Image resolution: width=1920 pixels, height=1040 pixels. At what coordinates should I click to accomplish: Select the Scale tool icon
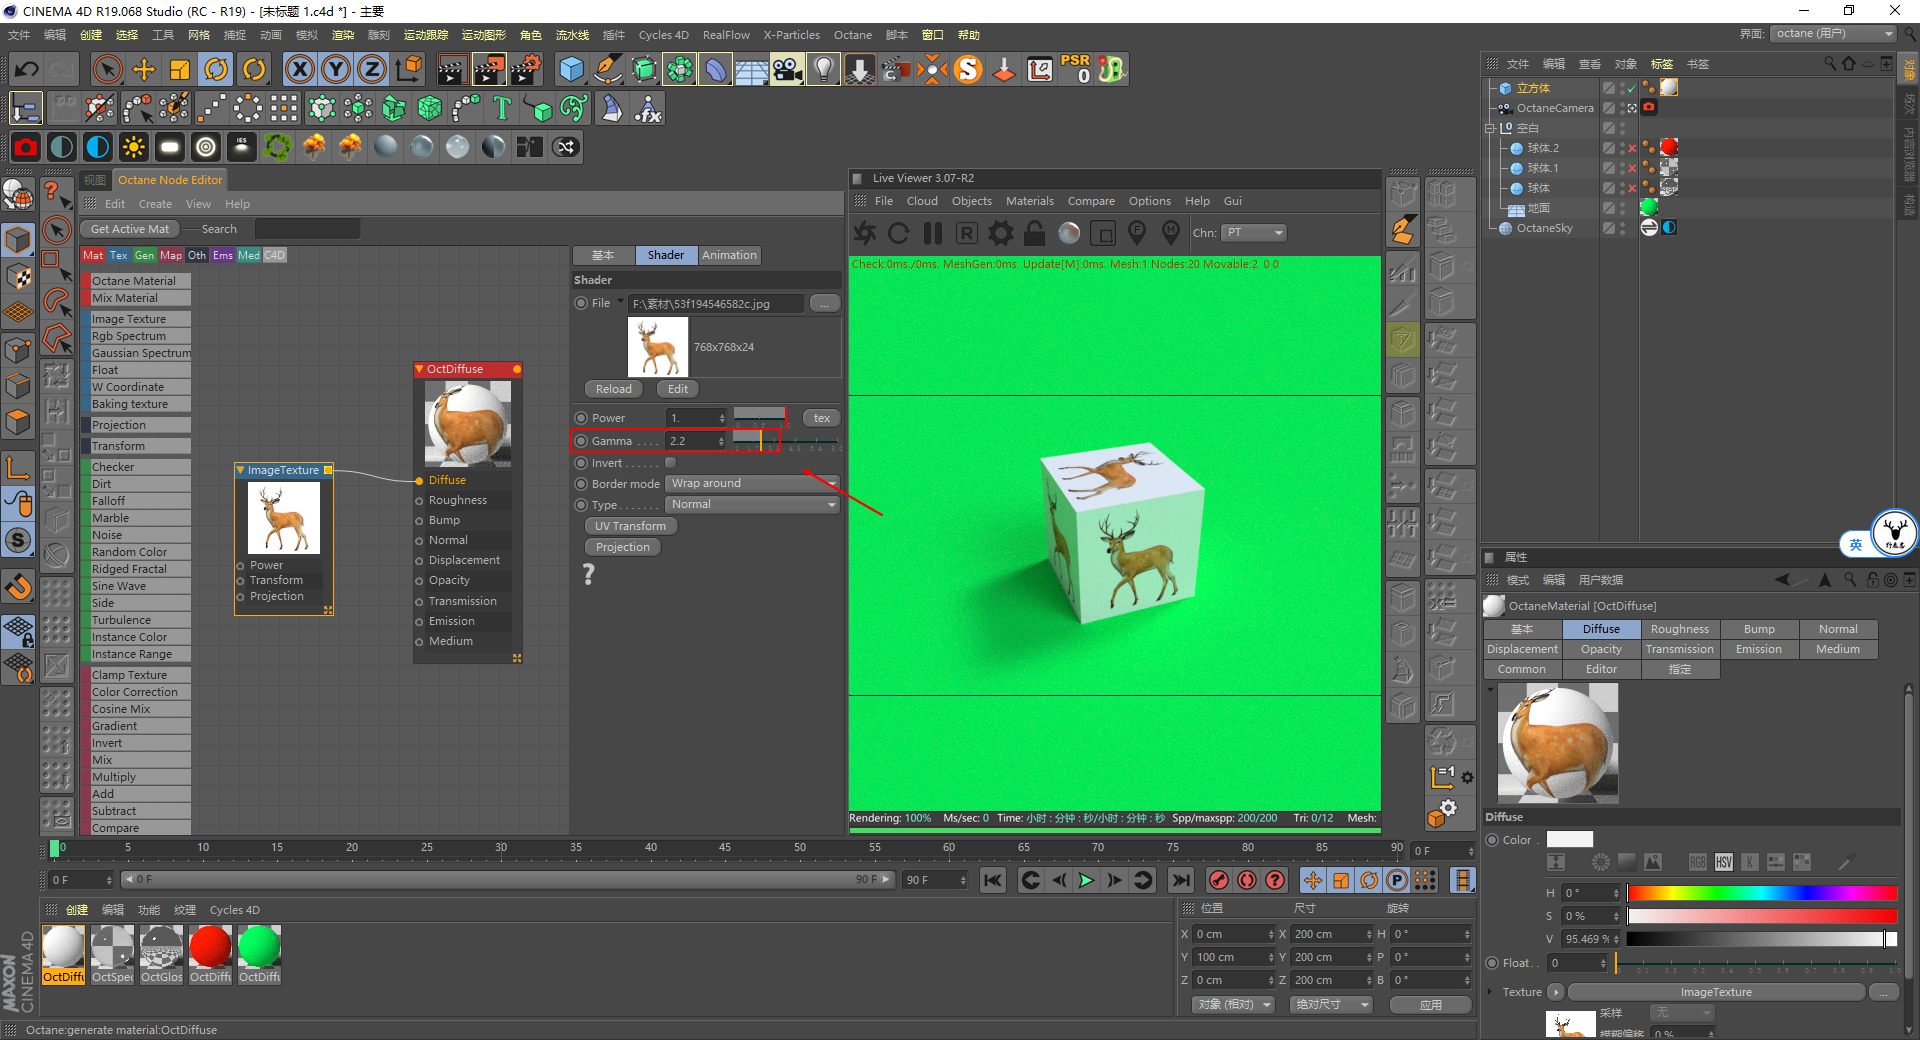click(x=180, y=69)
